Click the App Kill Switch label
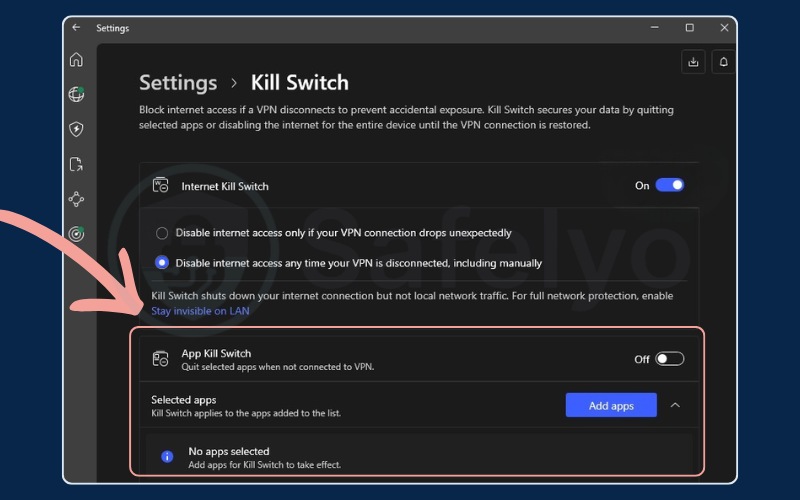 [x=216, y=353]
